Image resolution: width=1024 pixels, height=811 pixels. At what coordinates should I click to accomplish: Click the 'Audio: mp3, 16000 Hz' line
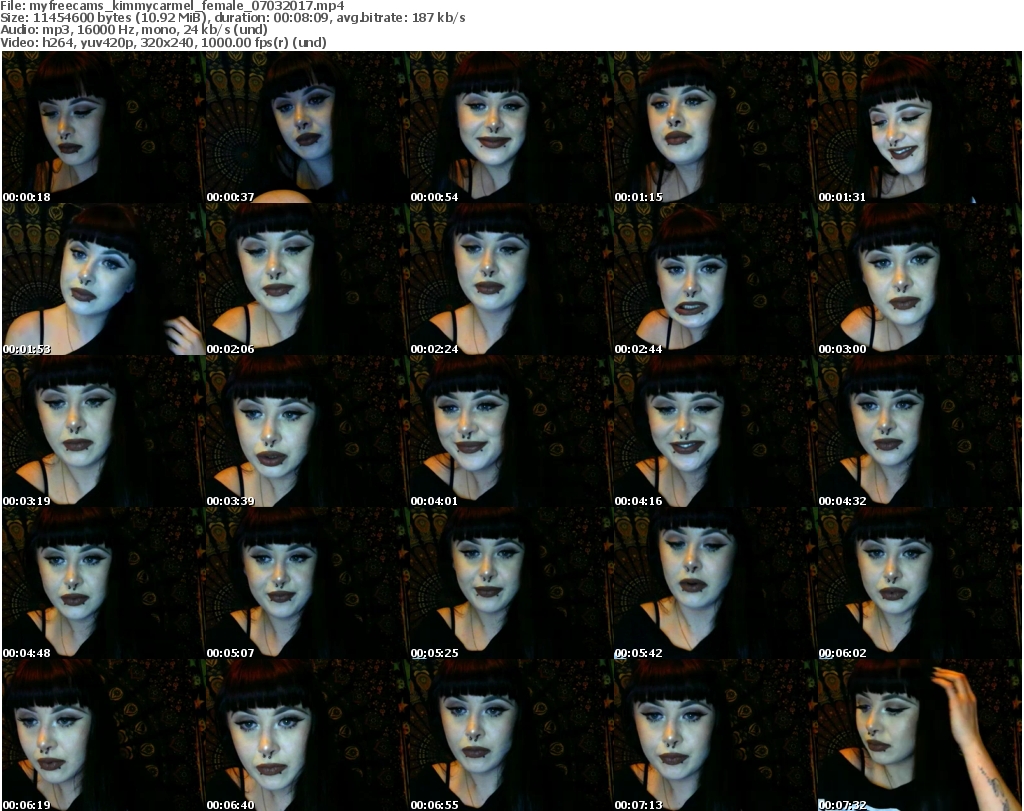click(134, 30)
